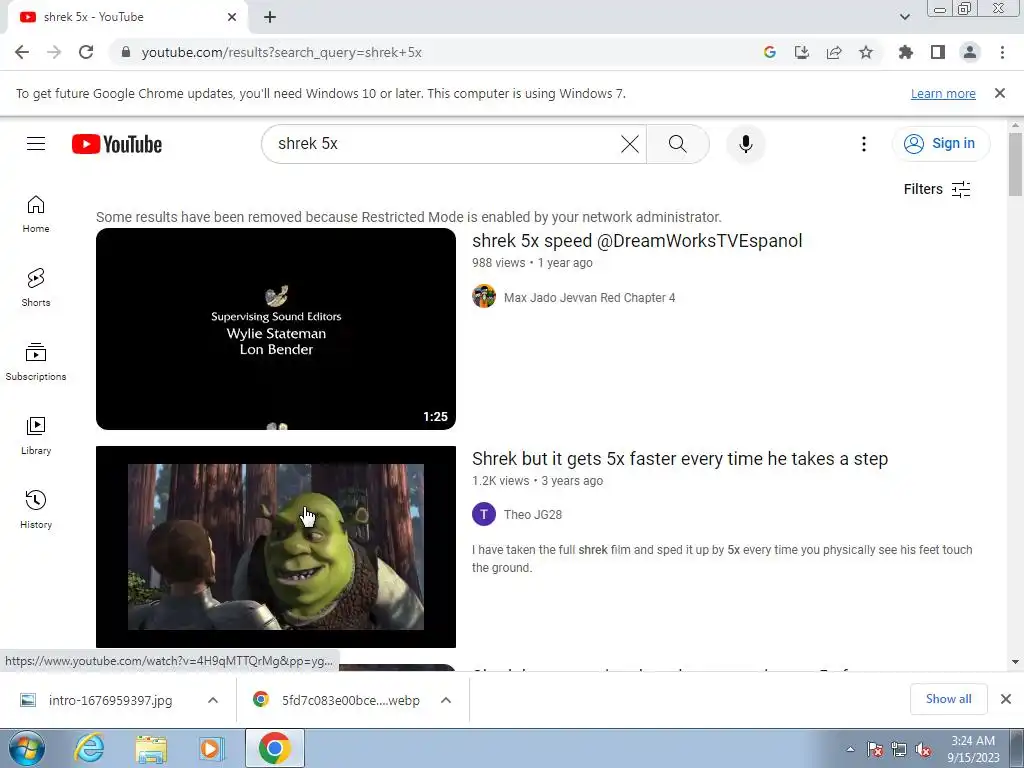Click the address bar URL
Screen dimensions: 1024x768
[281, 52]
